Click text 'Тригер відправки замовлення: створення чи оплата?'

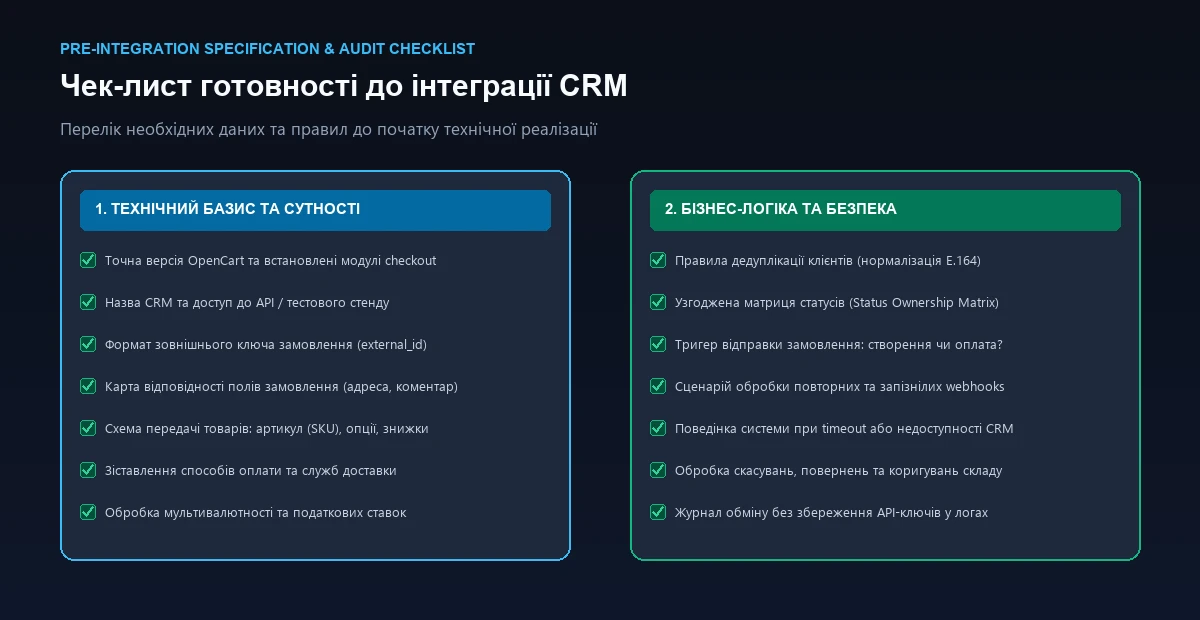(838, 344)
